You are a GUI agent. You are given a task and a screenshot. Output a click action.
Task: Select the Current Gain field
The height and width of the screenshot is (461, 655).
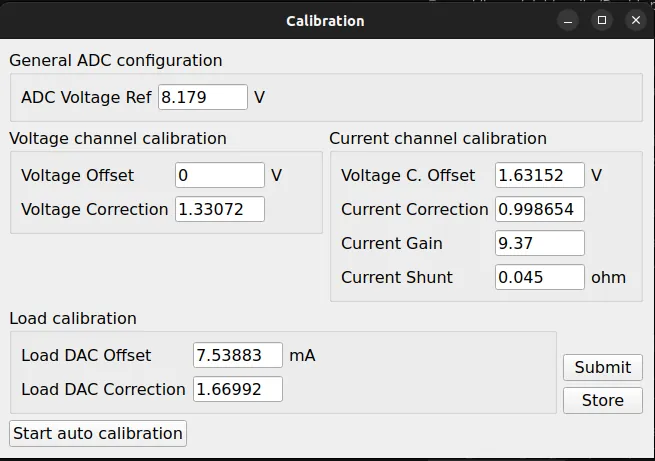(x=540, y=243)
